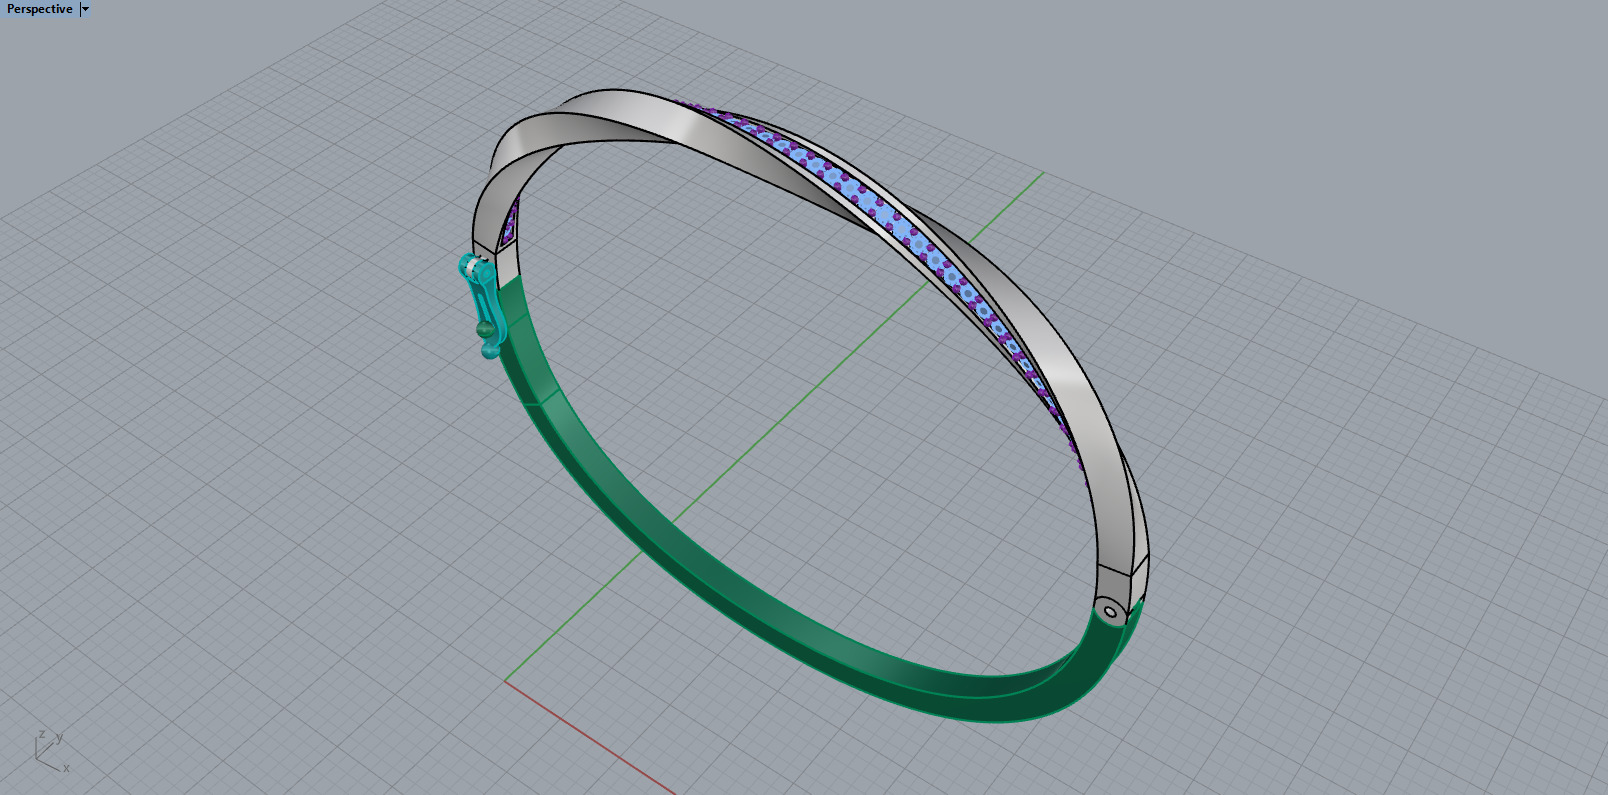Open the viewport menu dropdown arrow
Viewport: 1608px width, 795px height.
coord(85,9)
